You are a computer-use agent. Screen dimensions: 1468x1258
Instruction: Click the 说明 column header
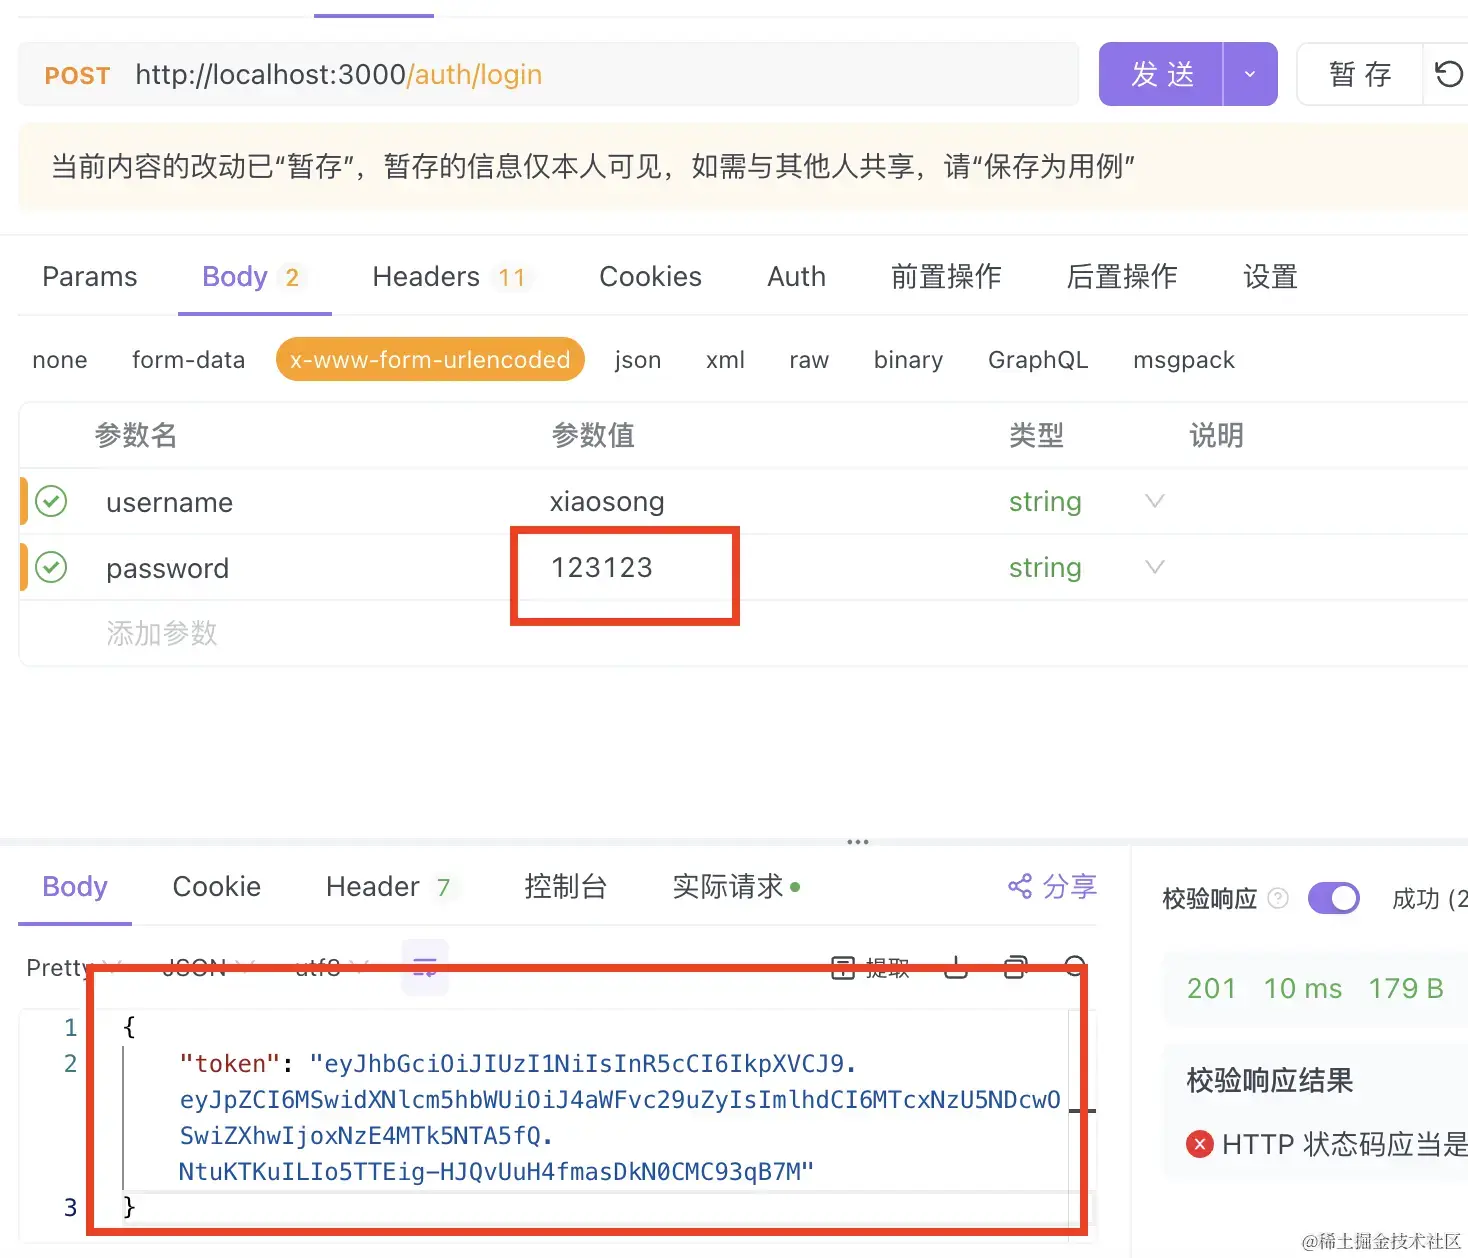point(1216,435)
